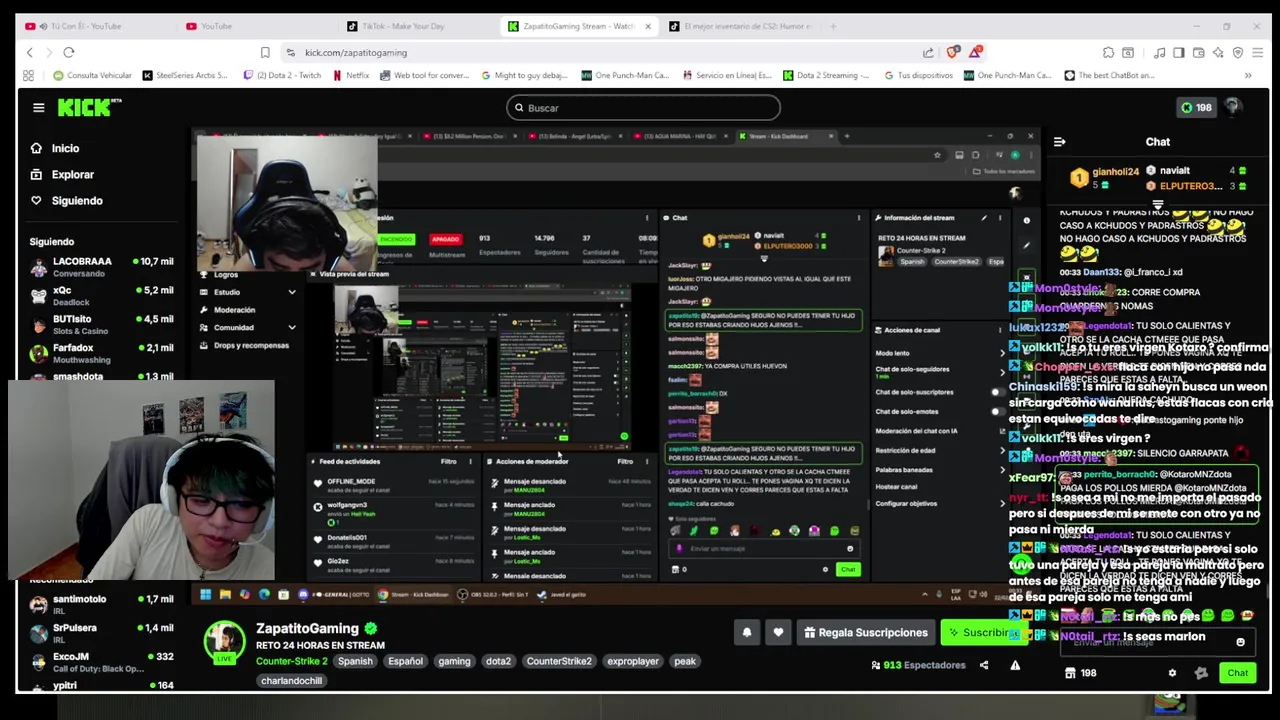Select the dota2 stream tag
Viewport: 1280px width, 720px height.
[498, 661]
